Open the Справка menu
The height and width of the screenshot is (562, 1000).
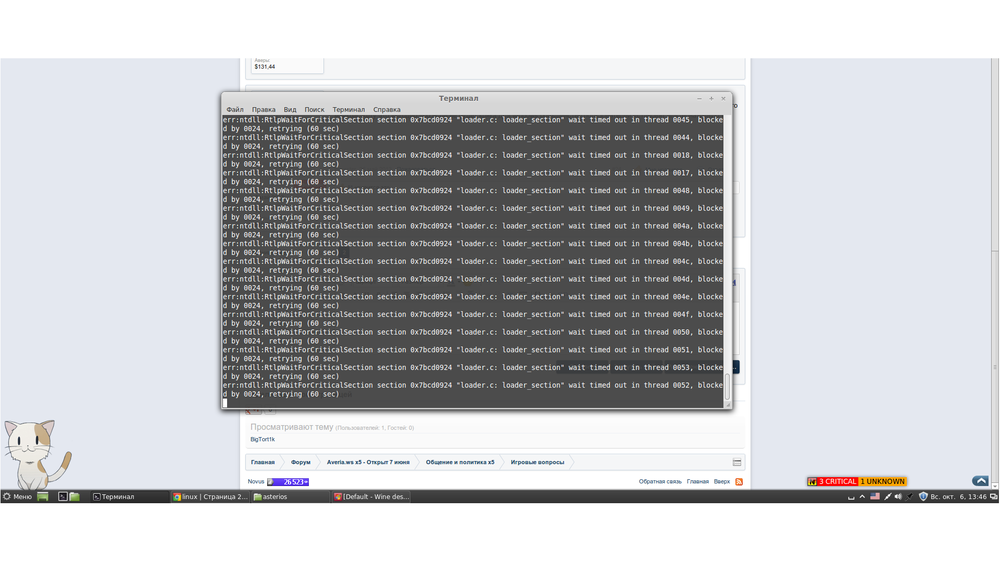coord(386,110)
